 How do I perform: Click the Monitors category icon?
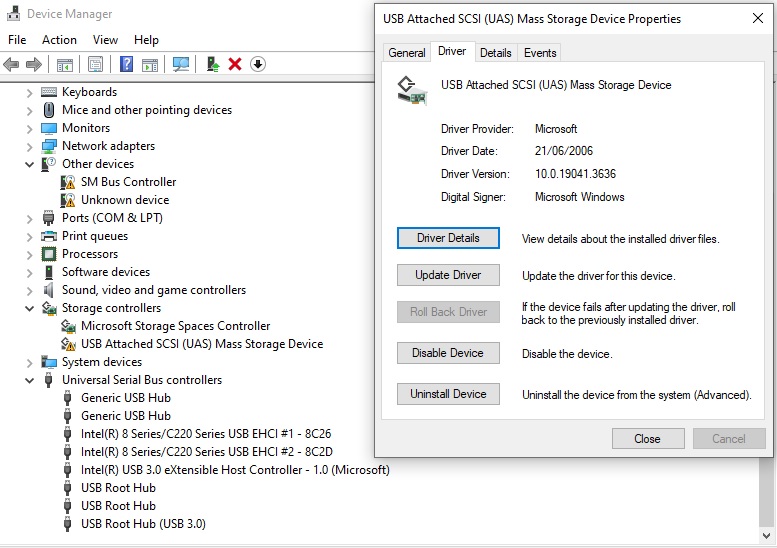pos(49,128)
